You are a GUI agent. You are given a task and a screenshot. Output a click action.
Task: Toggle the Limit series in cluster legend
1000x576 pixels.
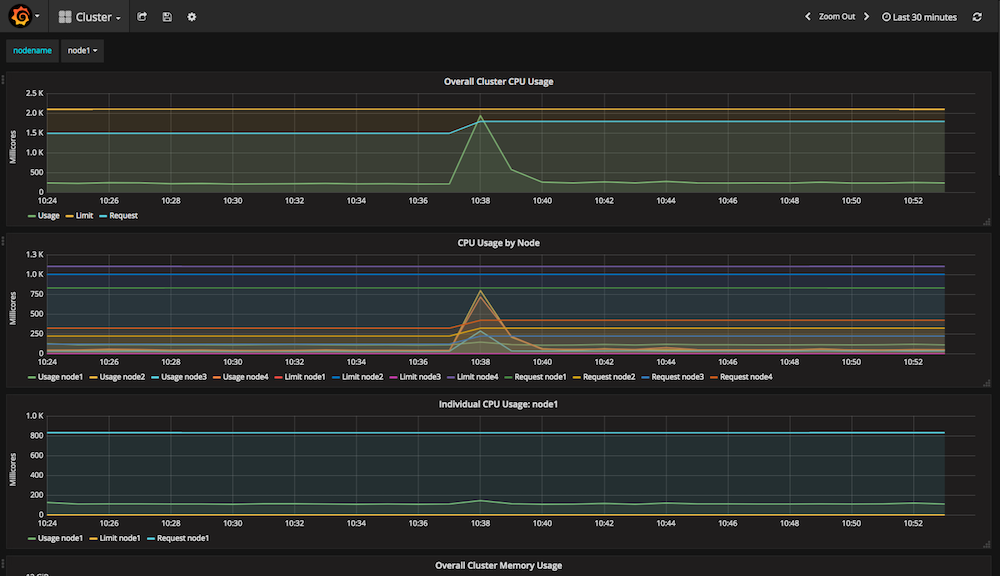[82, 215]
